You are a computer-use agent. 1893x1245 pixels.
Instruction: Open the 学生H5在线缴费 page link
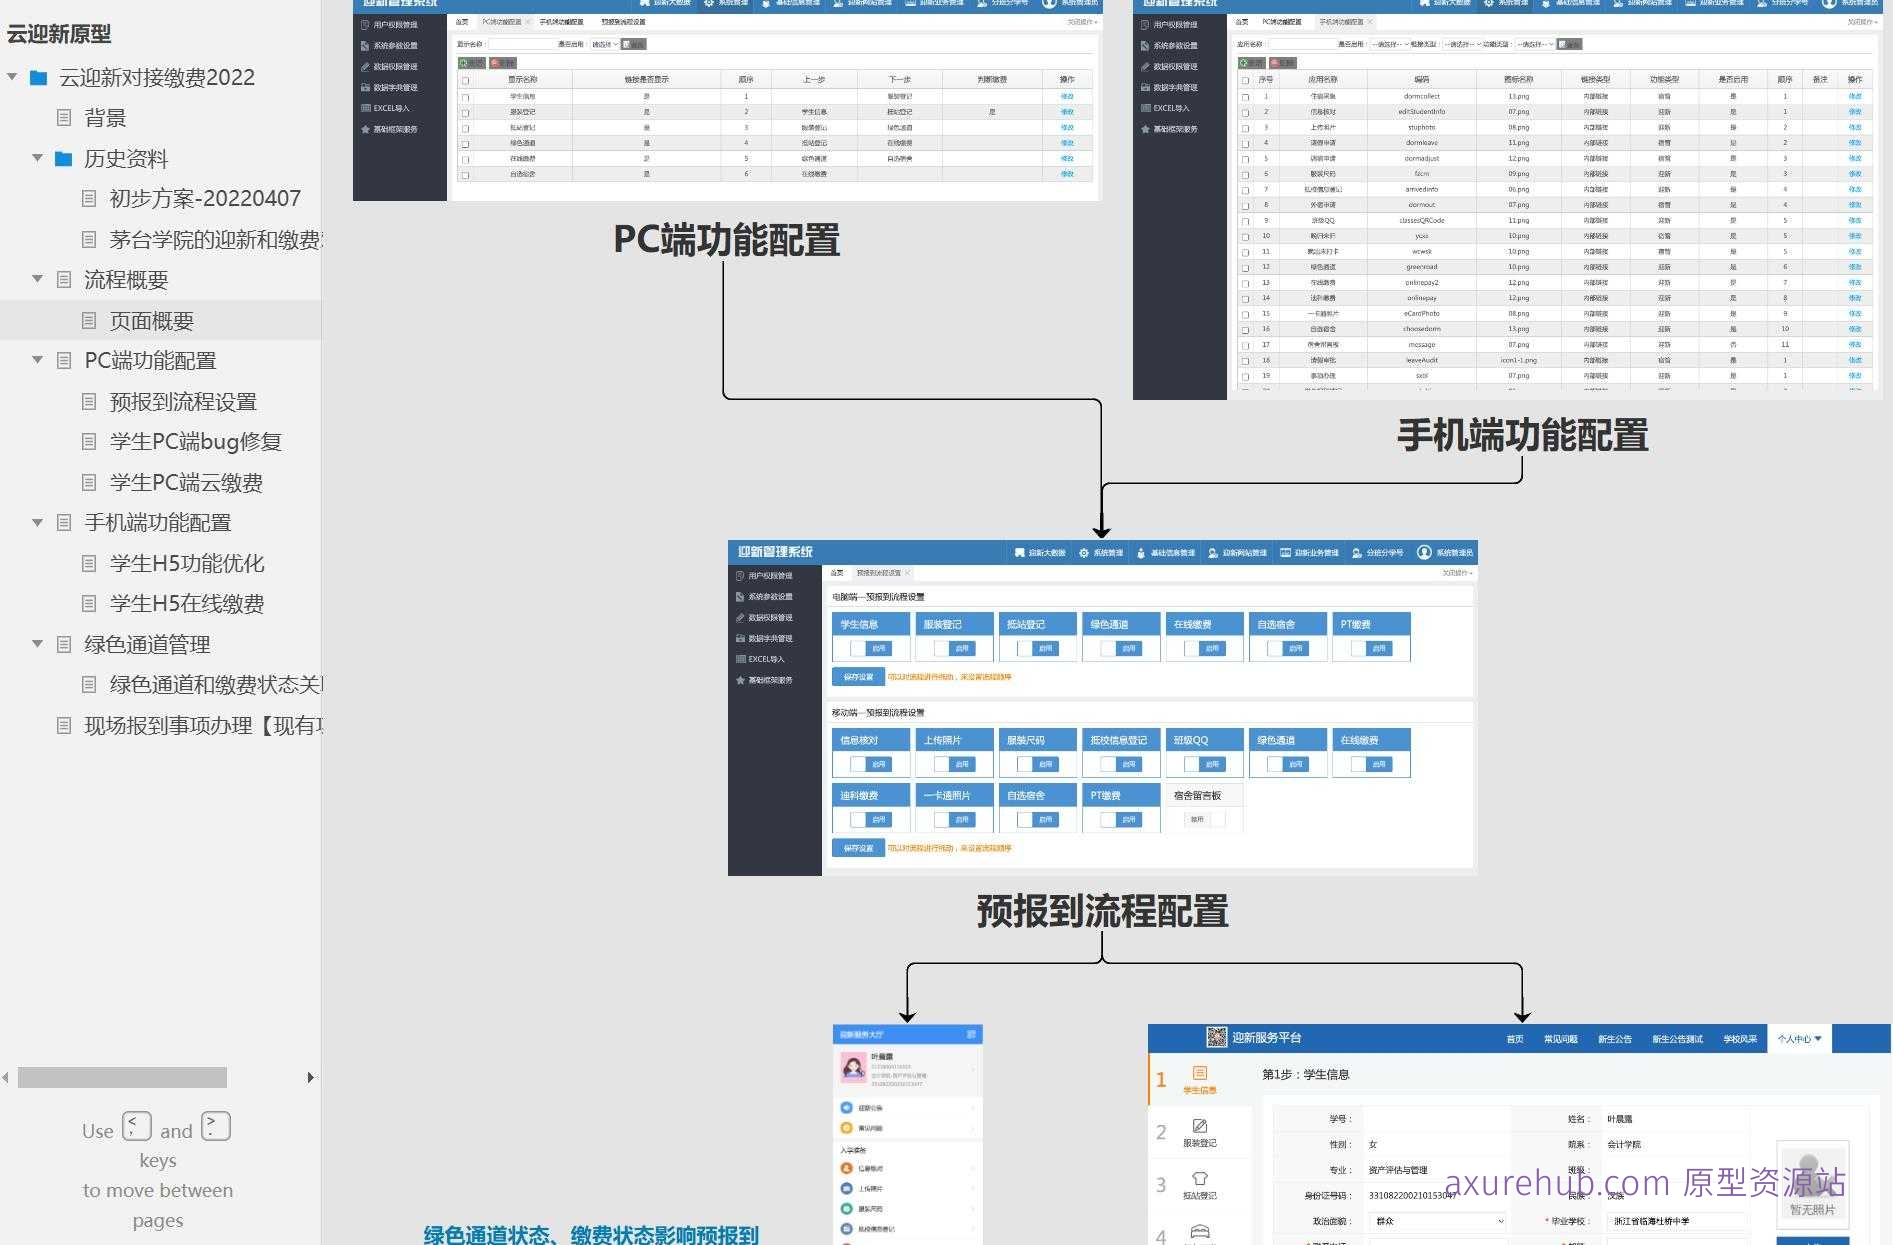[187, 604]
